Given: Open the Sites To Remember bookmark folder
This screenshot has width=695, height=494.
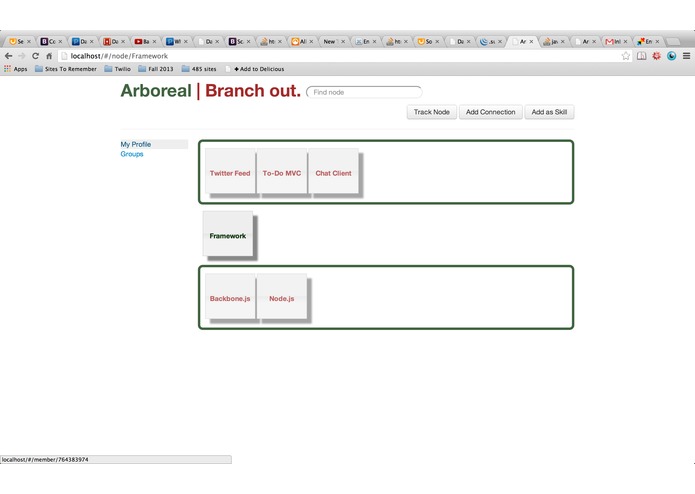Looking at the screenshot, I should 66,69.
